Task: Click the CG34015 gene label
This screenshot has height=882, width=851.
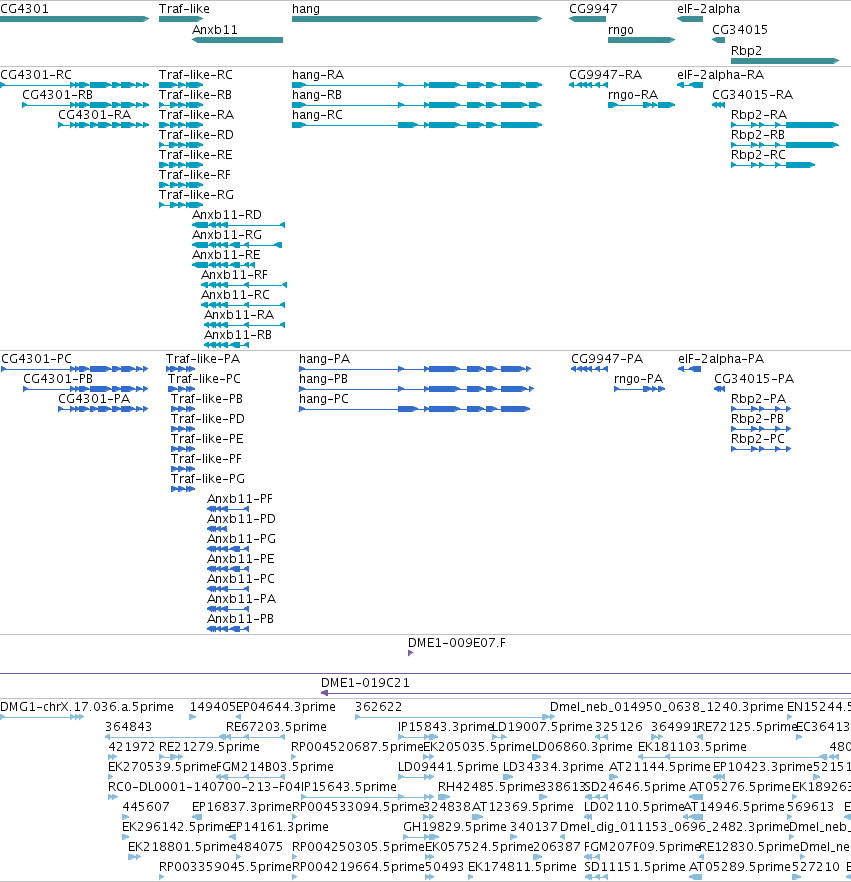Action: [740, 30]
